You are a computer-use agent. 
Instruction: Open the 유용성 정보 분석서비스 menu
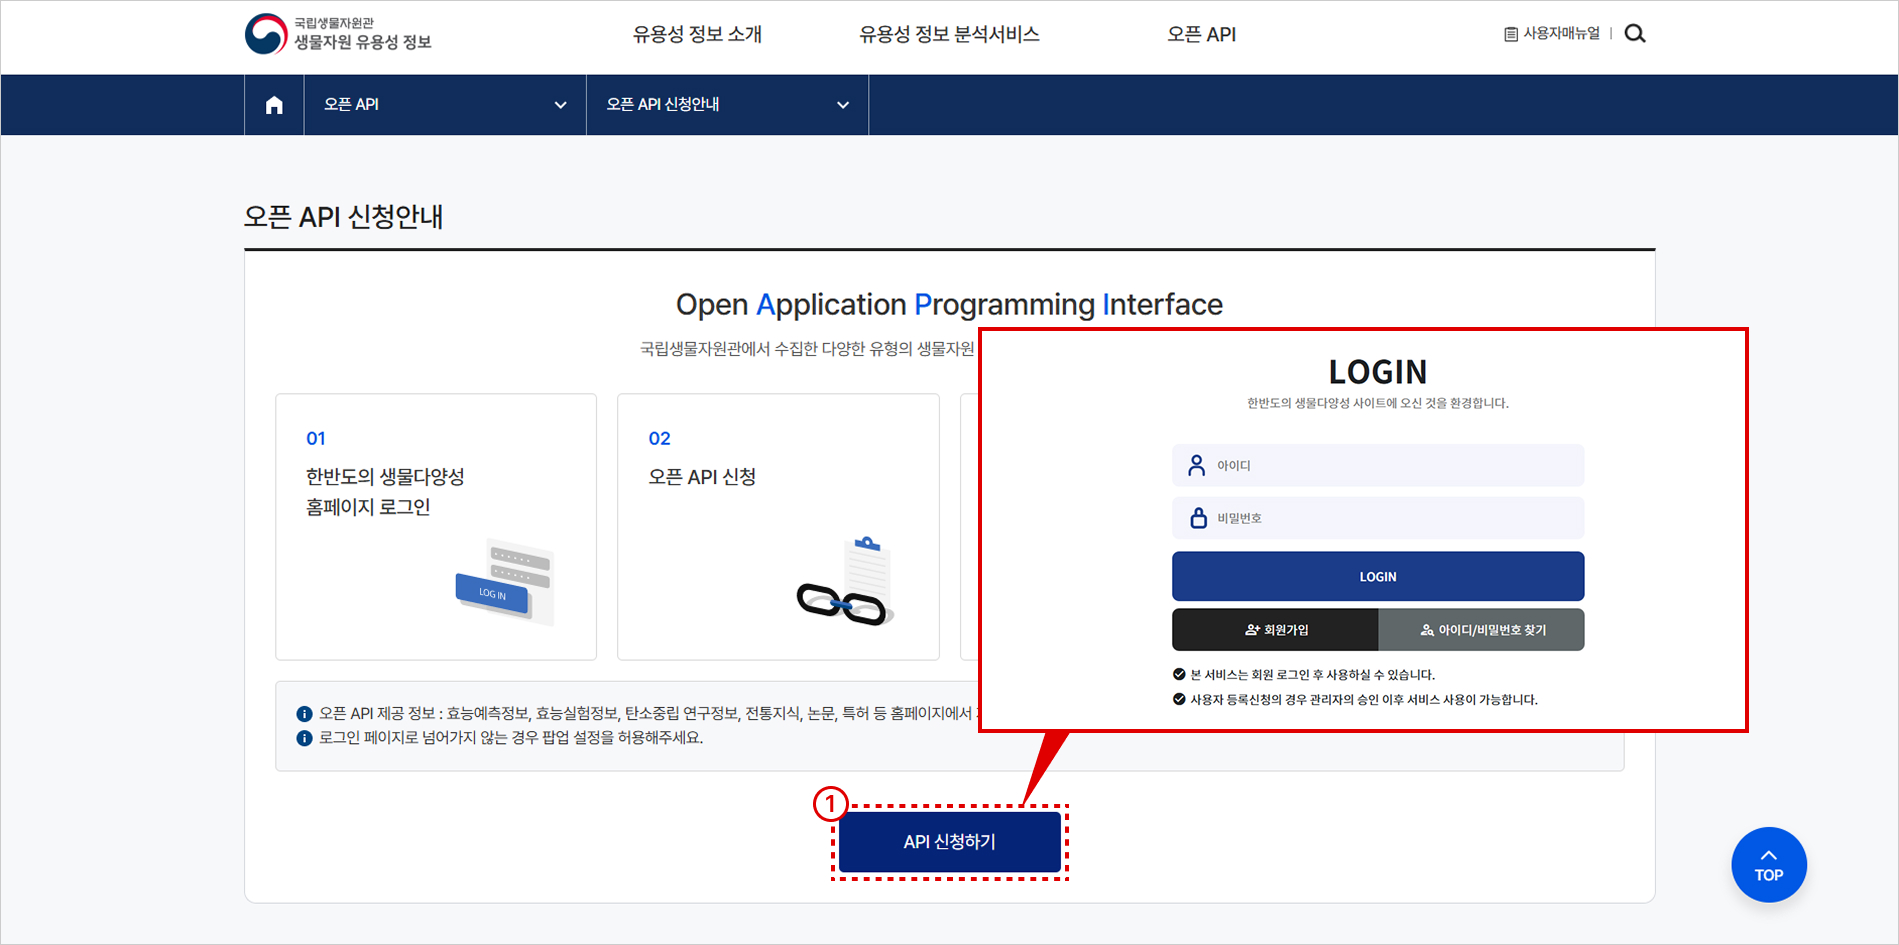(948, 33)
